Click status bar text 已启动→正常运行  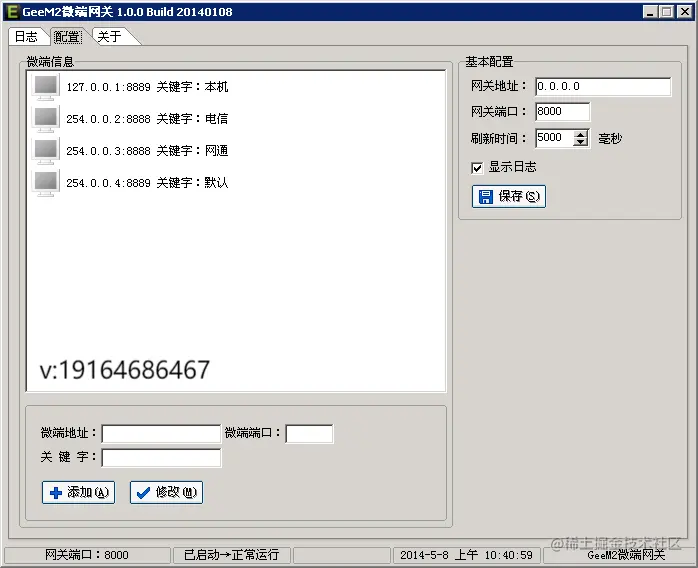click(231, 555)
